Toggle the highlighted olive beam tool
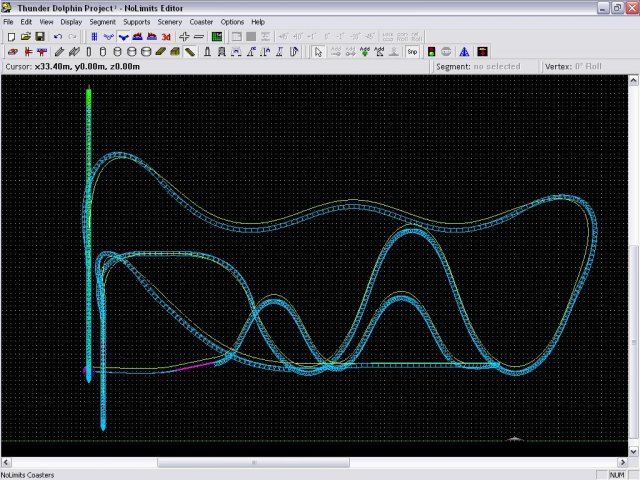Image resolution: width=640 pixels, height=480 pixels. pyautogui.click(x=190, y=52)
